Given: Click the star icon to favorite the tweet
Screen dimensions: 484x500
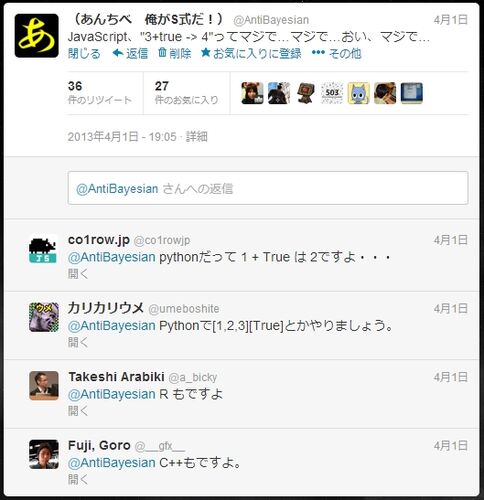Looking at the screenshot, I should [x=206, y=53].
